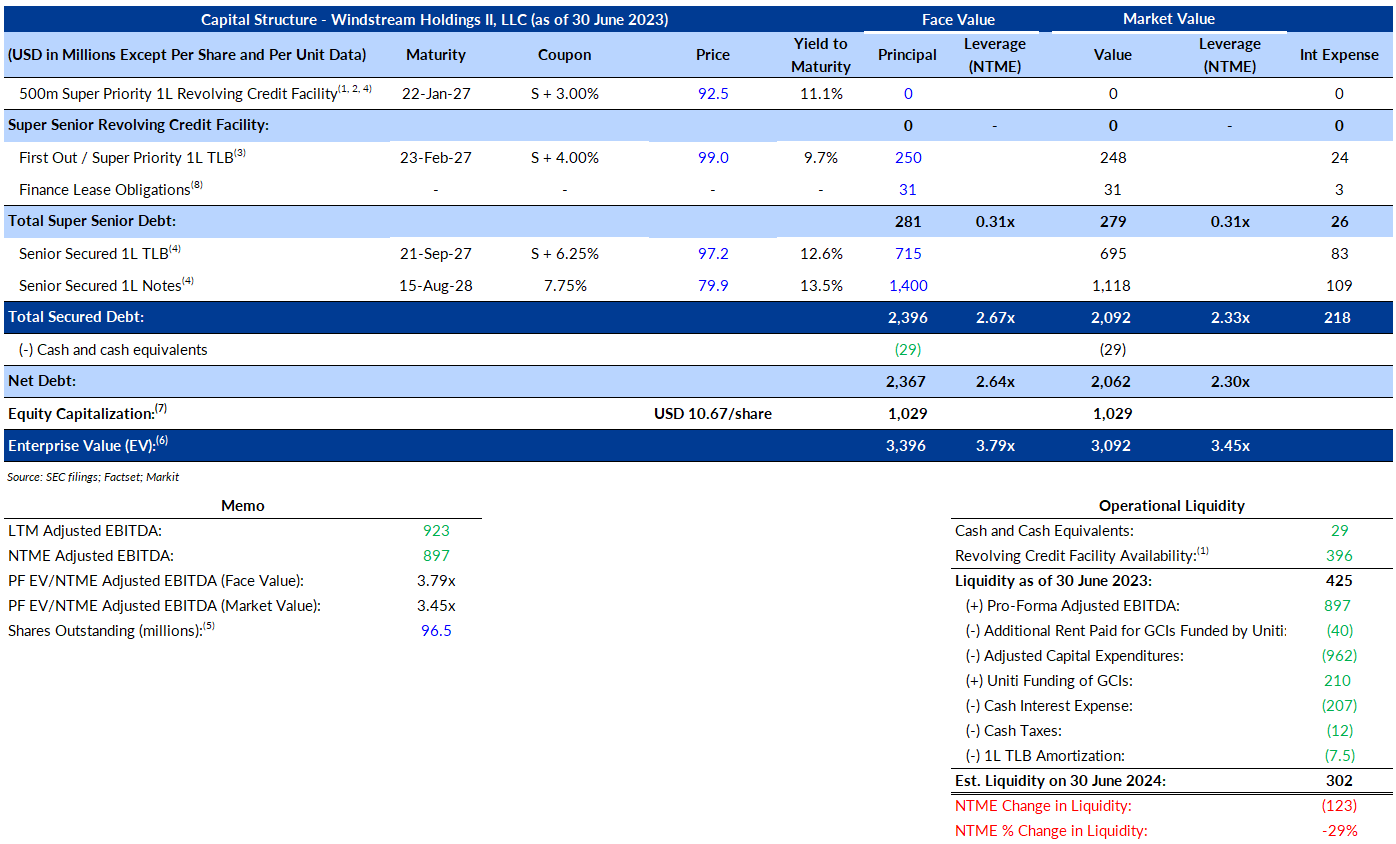Click the fixed coupon "7.75%"
This screenshot has width=1396, height=844.
point(565,286)
